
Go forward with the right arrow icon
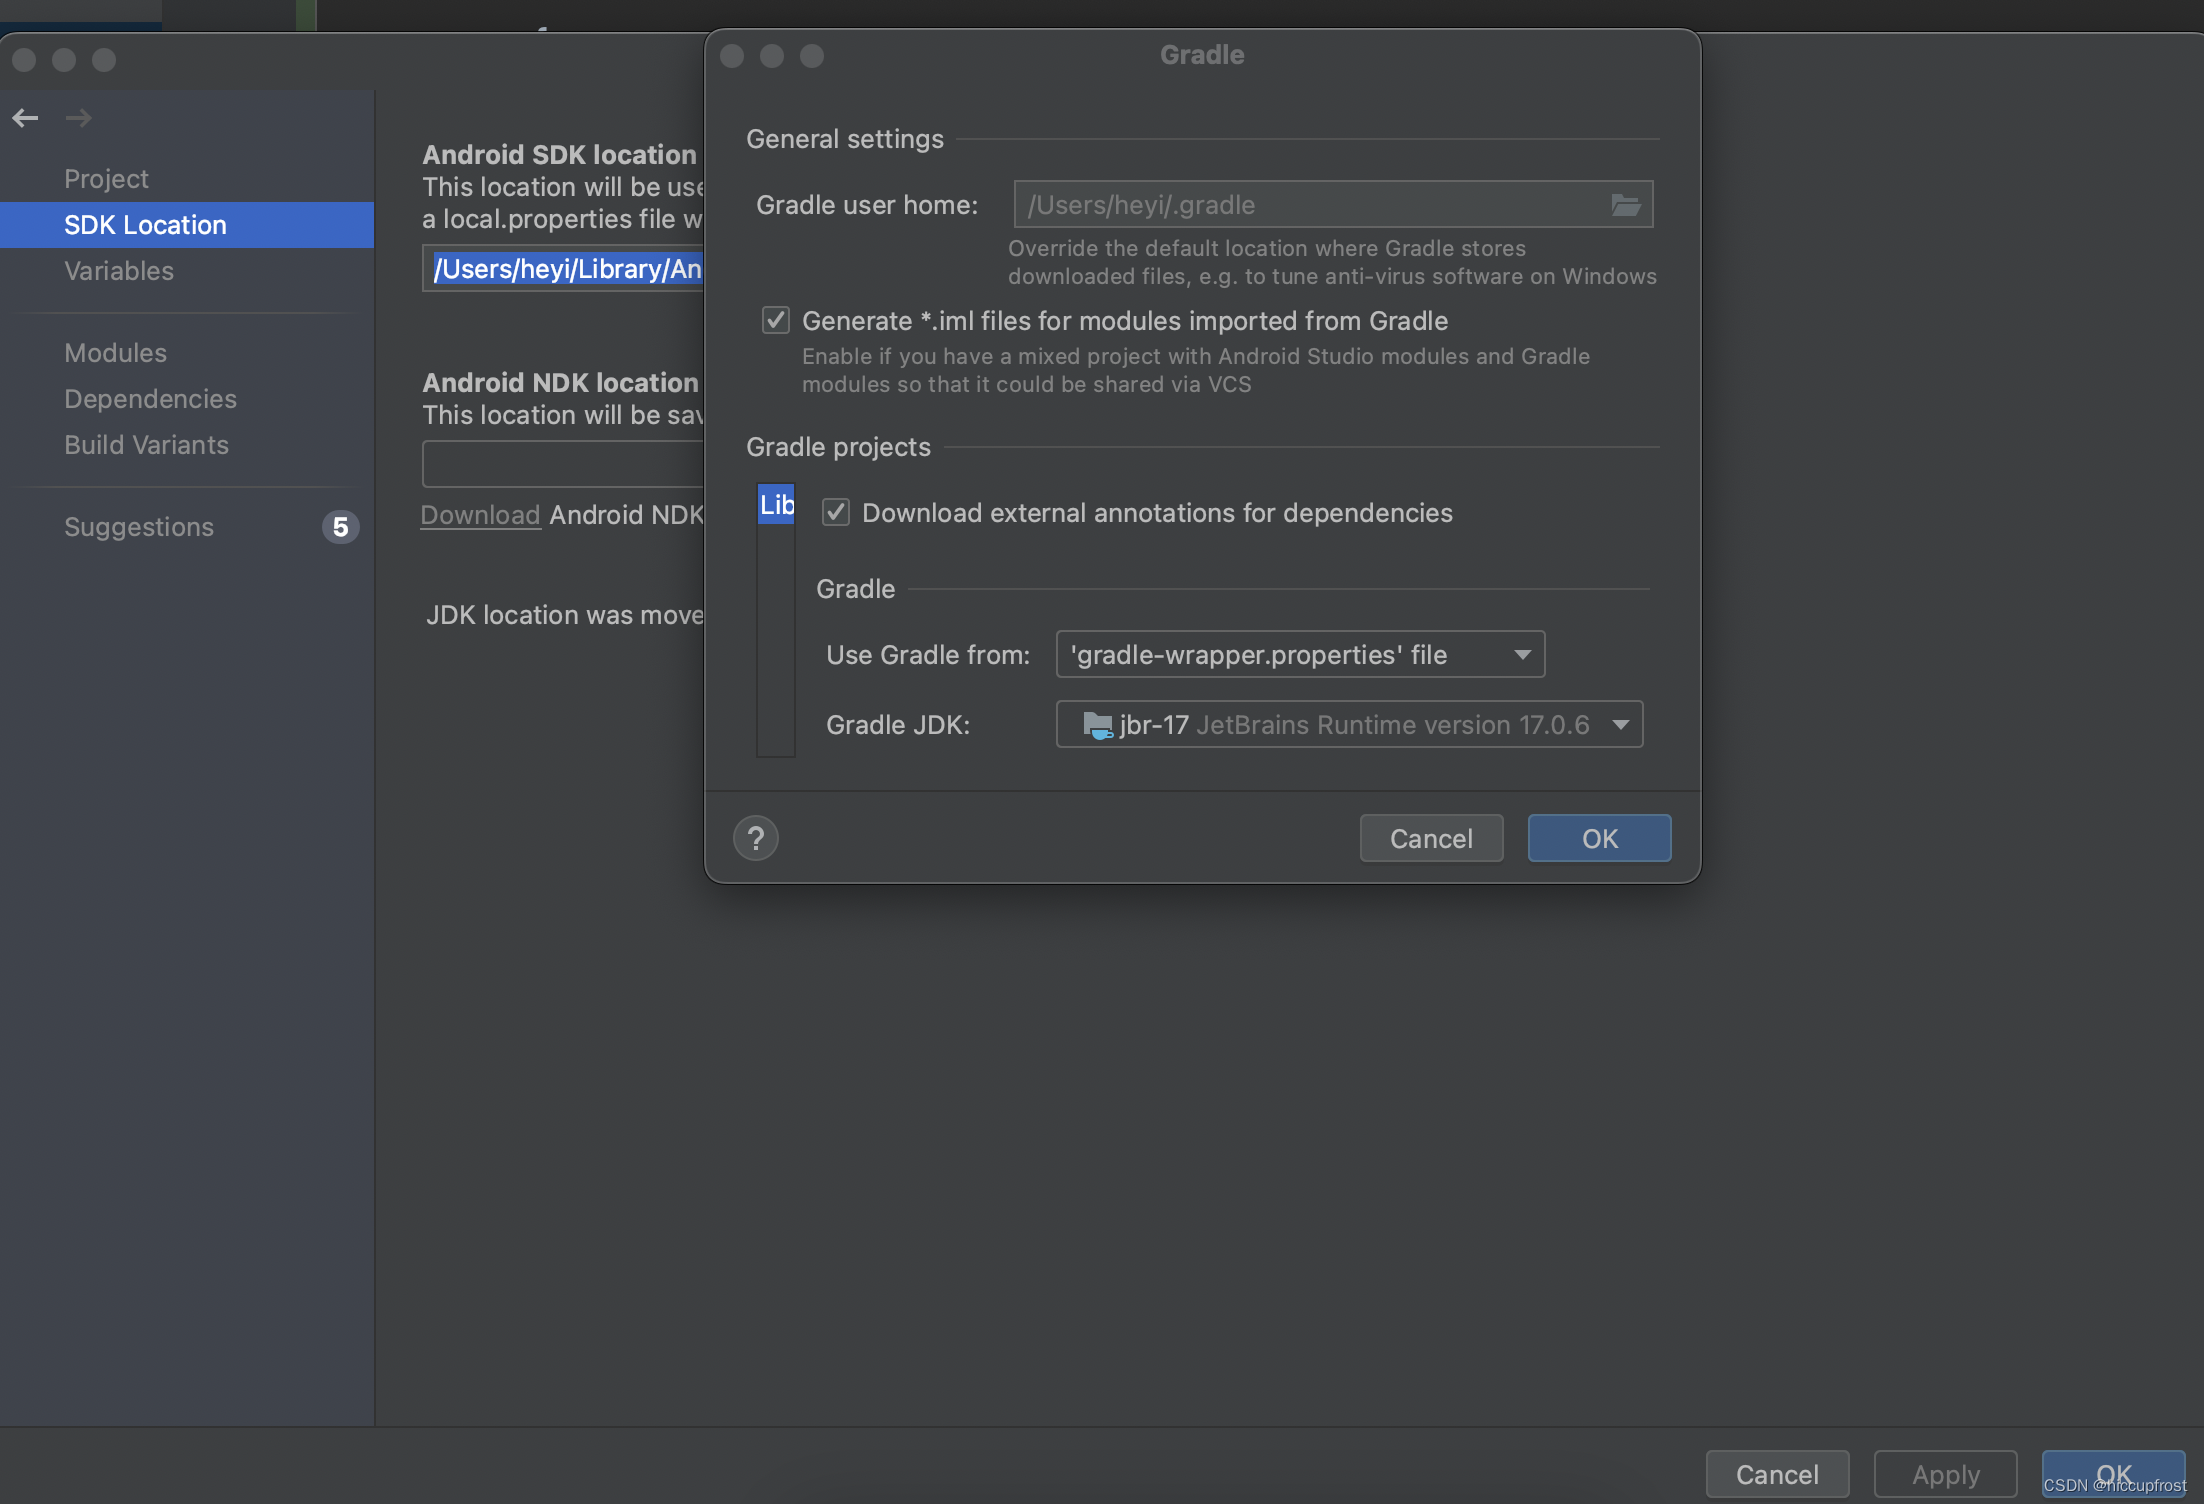(79, 118)
